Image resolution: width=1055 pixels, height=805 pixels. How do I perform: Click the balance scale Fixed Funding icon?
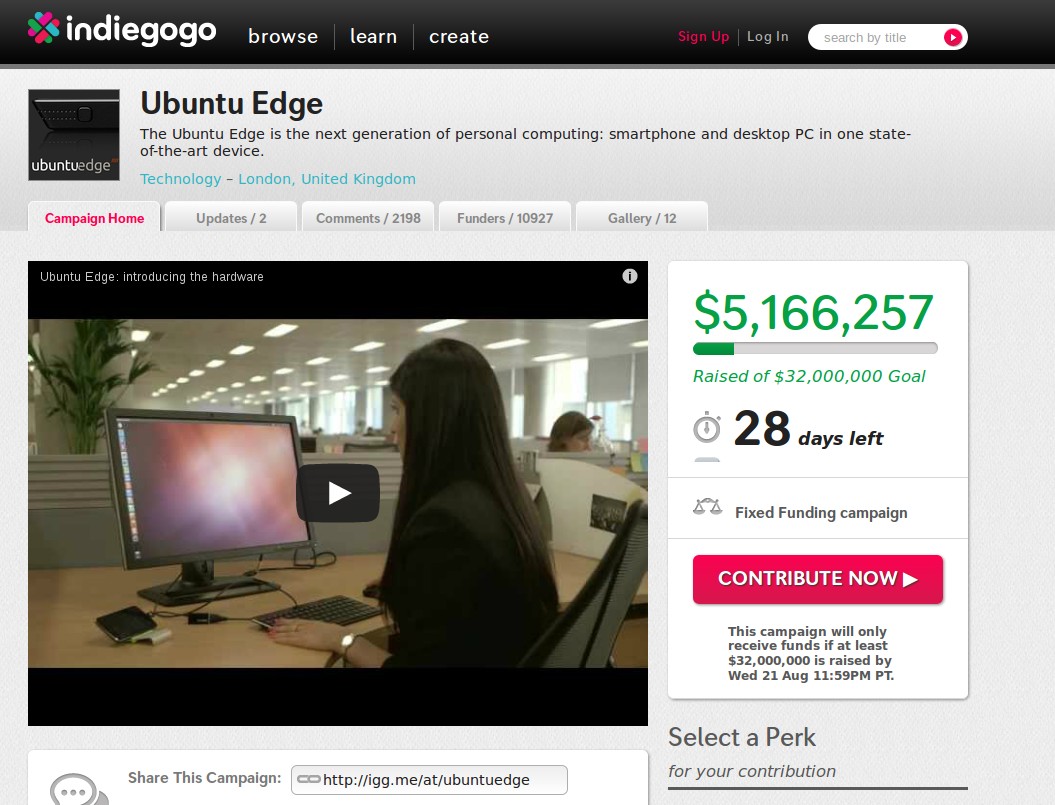707,507
